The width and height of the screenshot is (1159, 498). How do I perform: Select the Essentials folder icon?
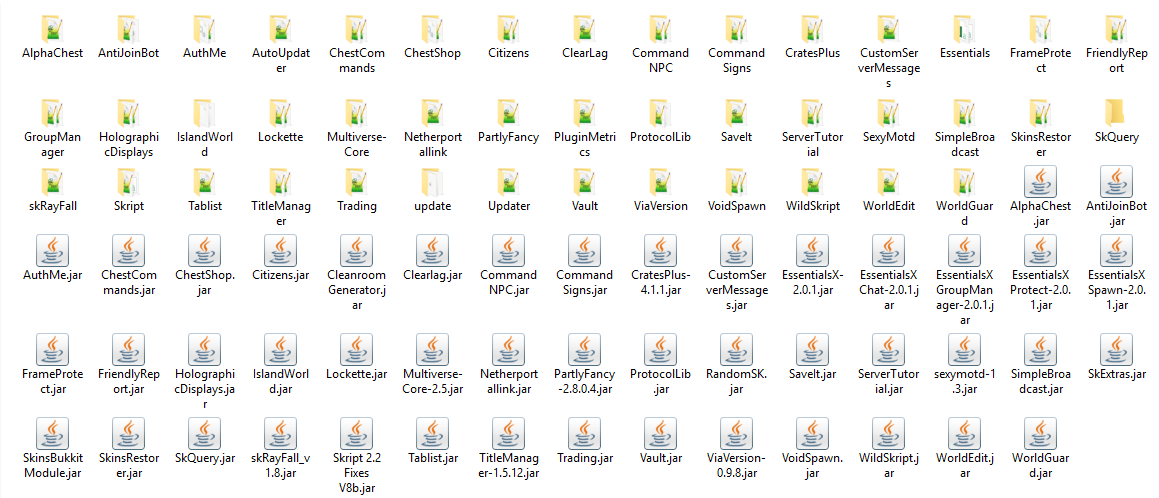965,28
